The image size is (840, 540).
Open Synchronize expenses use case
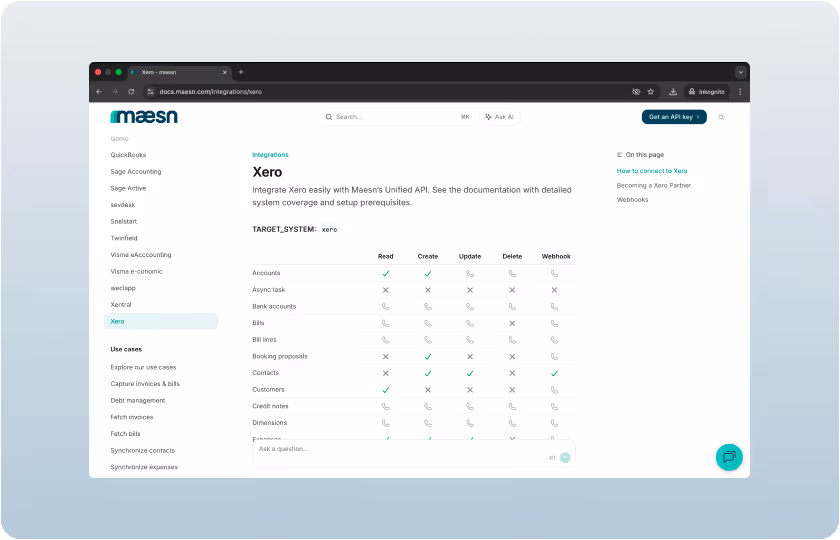144,467
